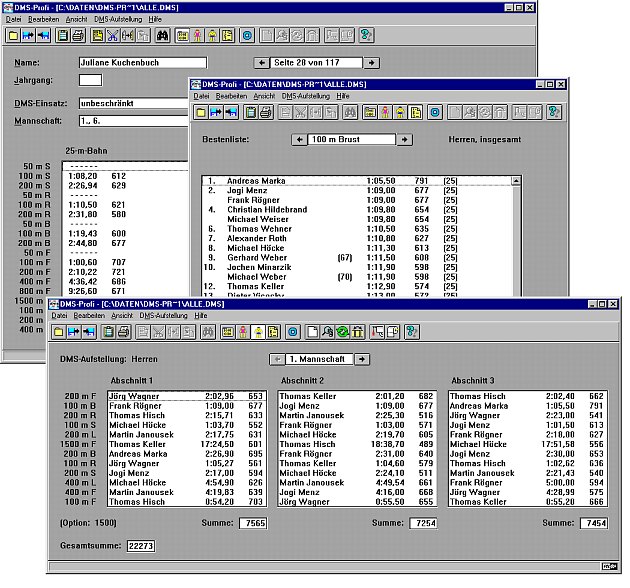This screenshot has width=630, height=588.
Task: Click the magnifier search icon in the front window toolbar
Action: 327,332
